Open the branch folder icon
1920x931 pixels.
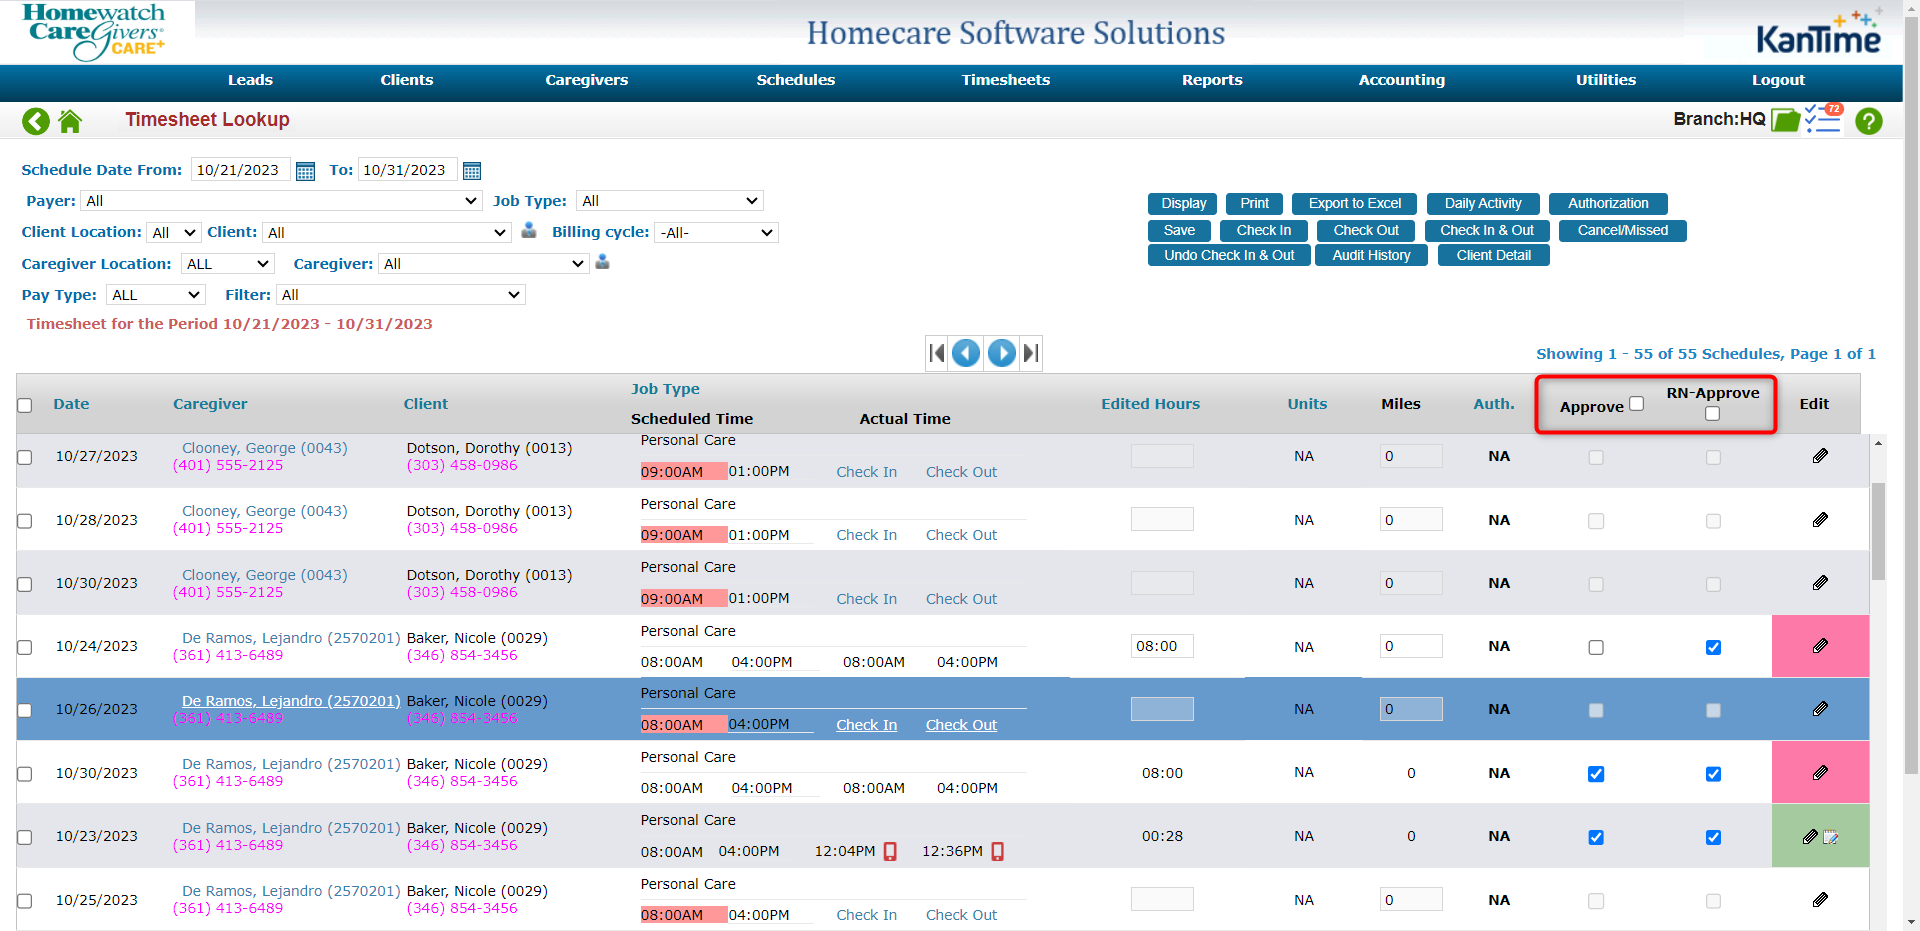coord(1785,120)
